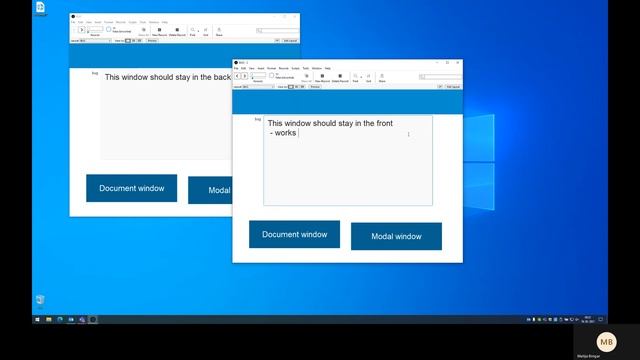Click New Record icon in back window
640x360 pixels.
coord(160,31)
